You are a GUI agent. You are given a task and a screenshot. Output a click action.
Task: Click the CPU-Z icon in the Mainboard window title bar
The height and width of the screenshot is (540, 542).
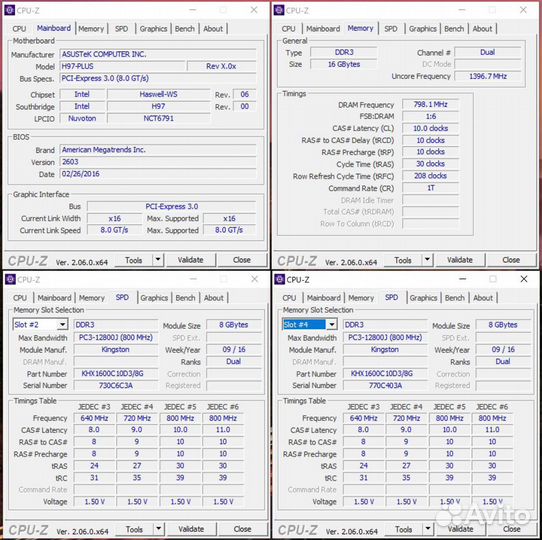click(10, 10)
